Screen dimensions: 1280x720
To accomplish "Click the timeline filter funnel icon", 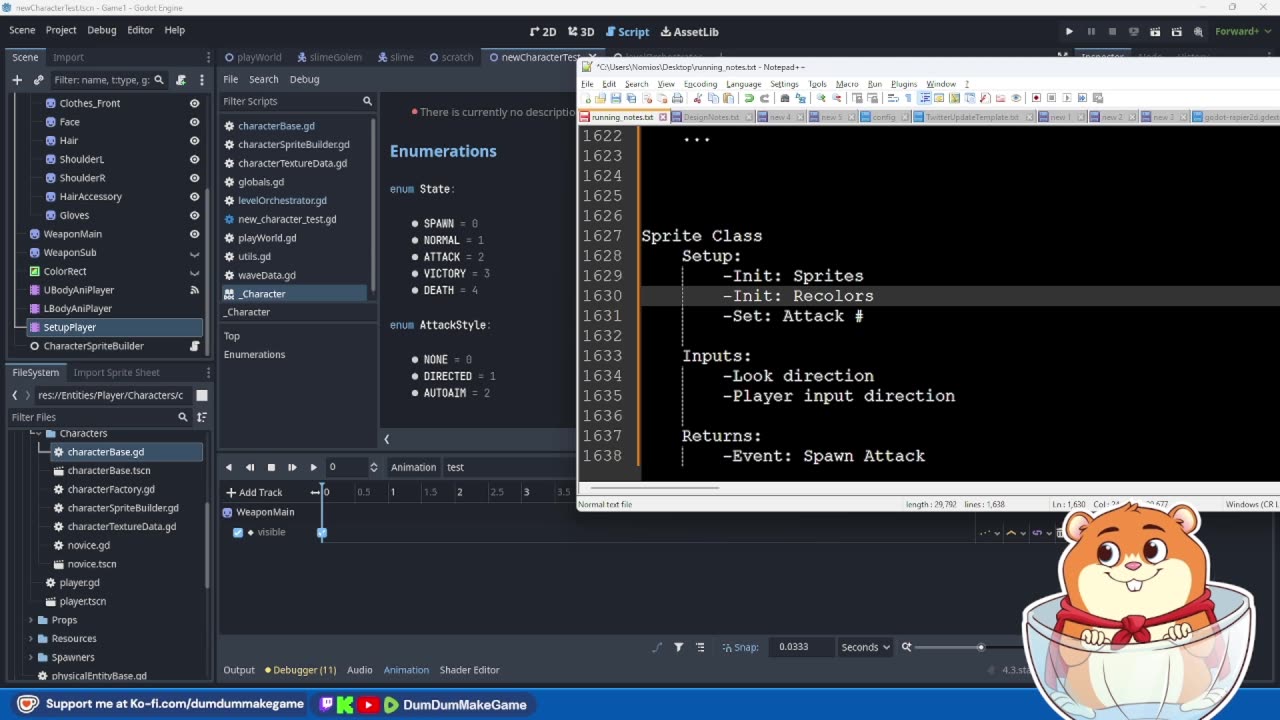I will [679, 647].
